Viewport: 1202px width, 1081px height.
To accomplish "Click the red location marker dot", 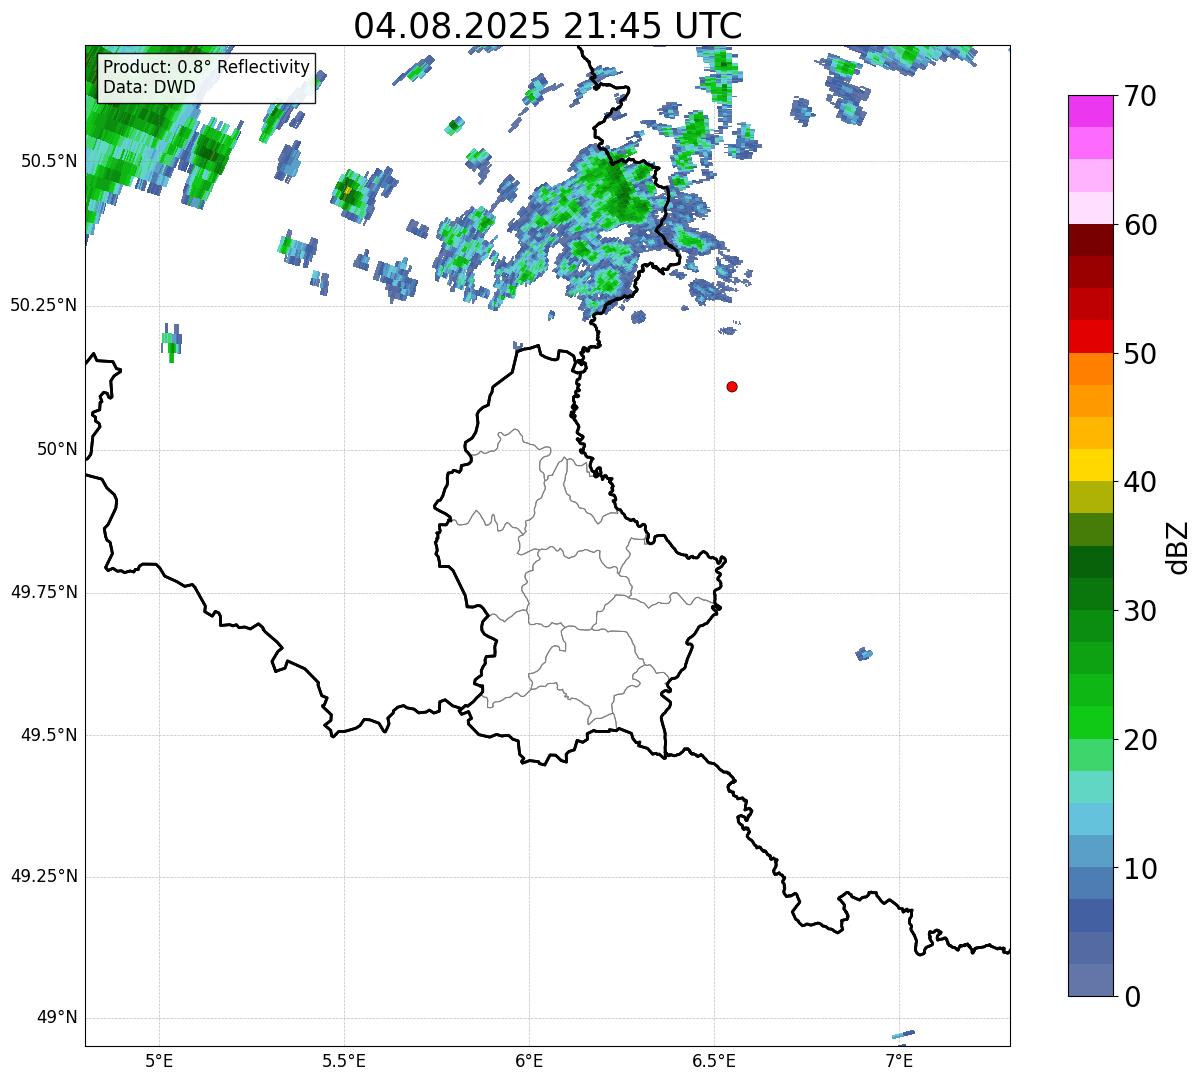I will tap(732, 386).
